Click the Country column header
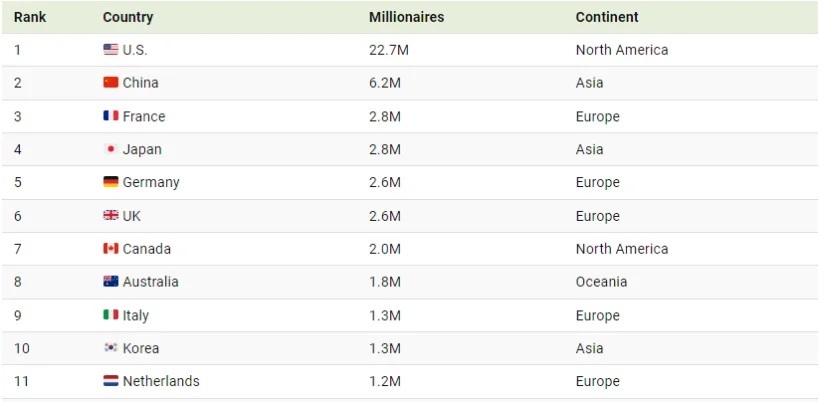The image size is (820, 402). [128, 17]
